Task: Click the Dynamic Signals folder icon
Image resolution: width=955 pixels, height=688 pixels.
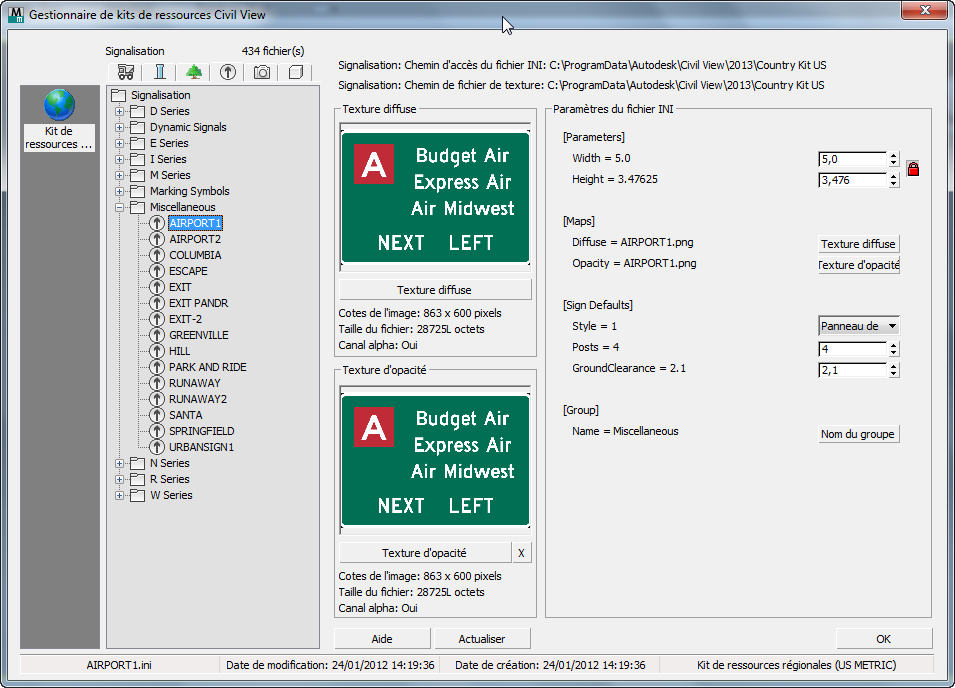Action: tap(138, 127)
